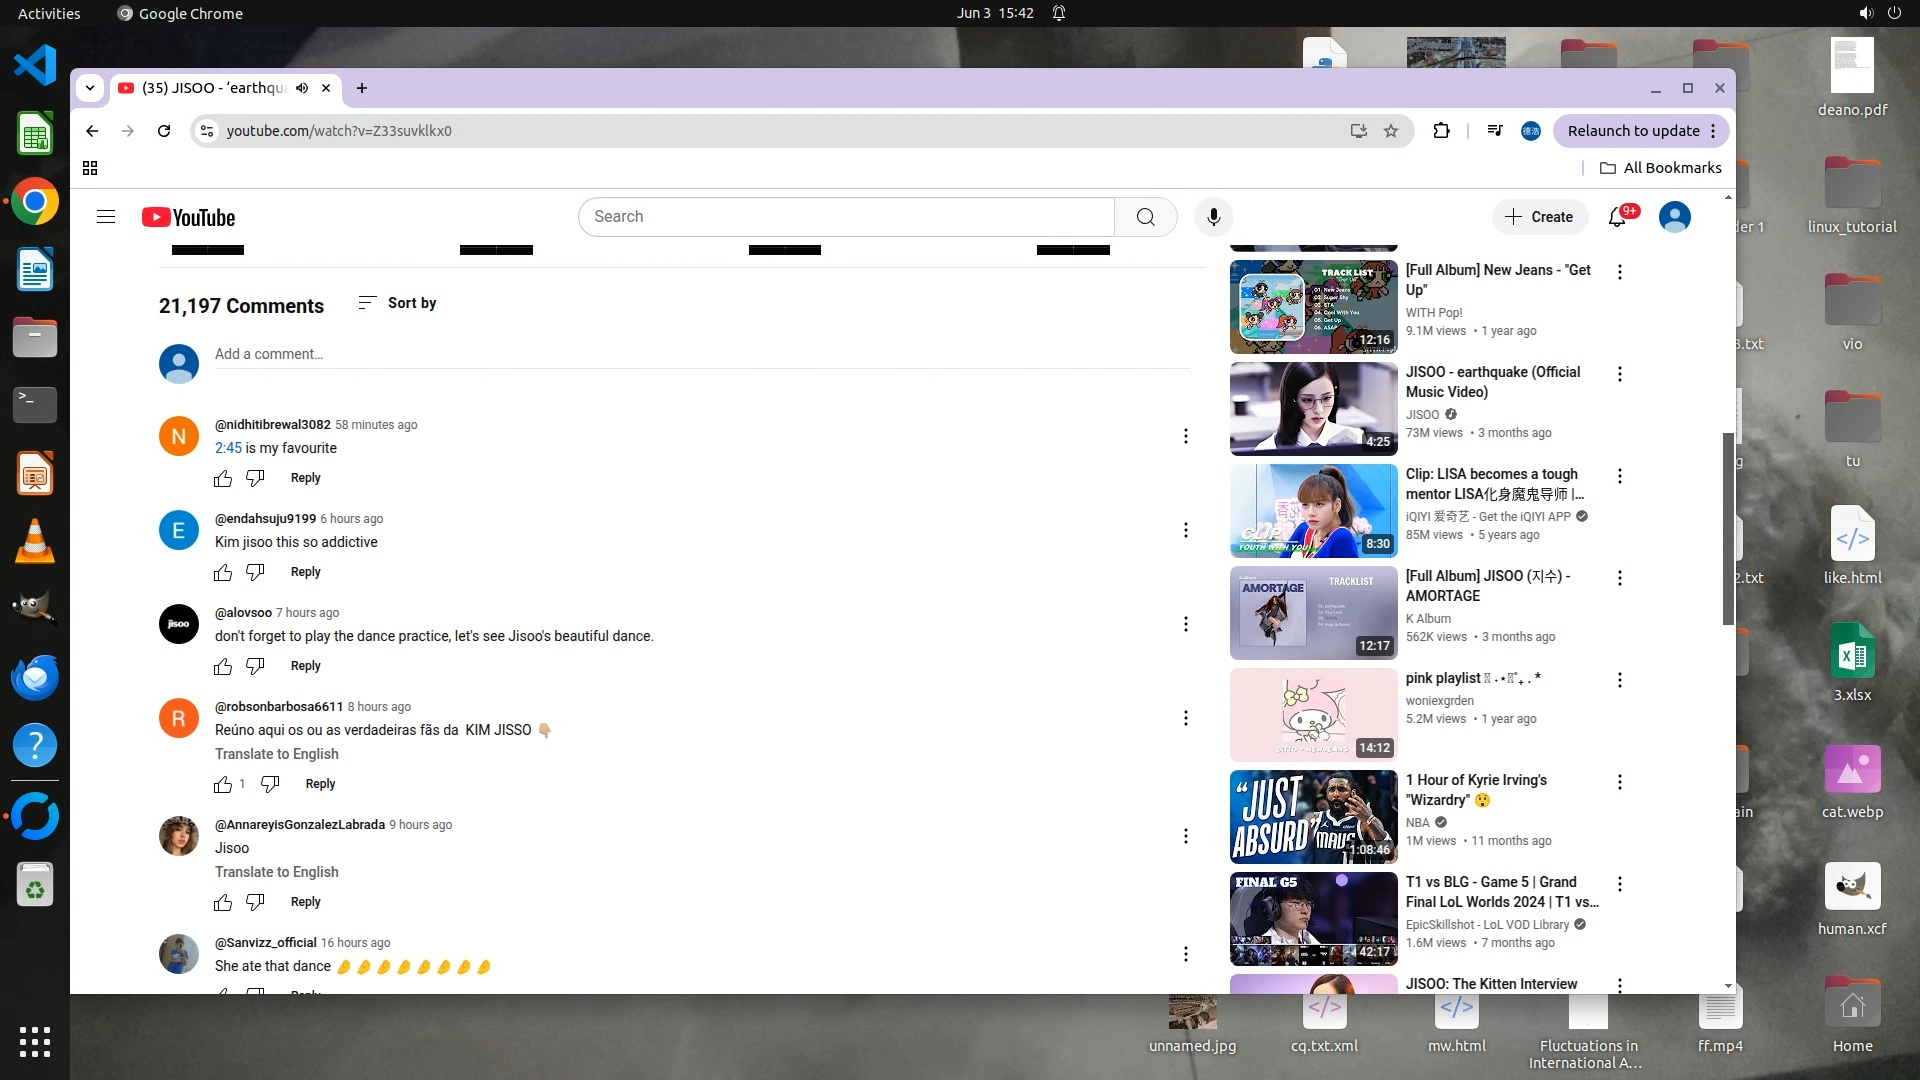The height and width of the screenshot is (1080, 1920).
Task: Click Reply under @AnnareyisGonzalezLabrada comment
Action: coord(305,902)
